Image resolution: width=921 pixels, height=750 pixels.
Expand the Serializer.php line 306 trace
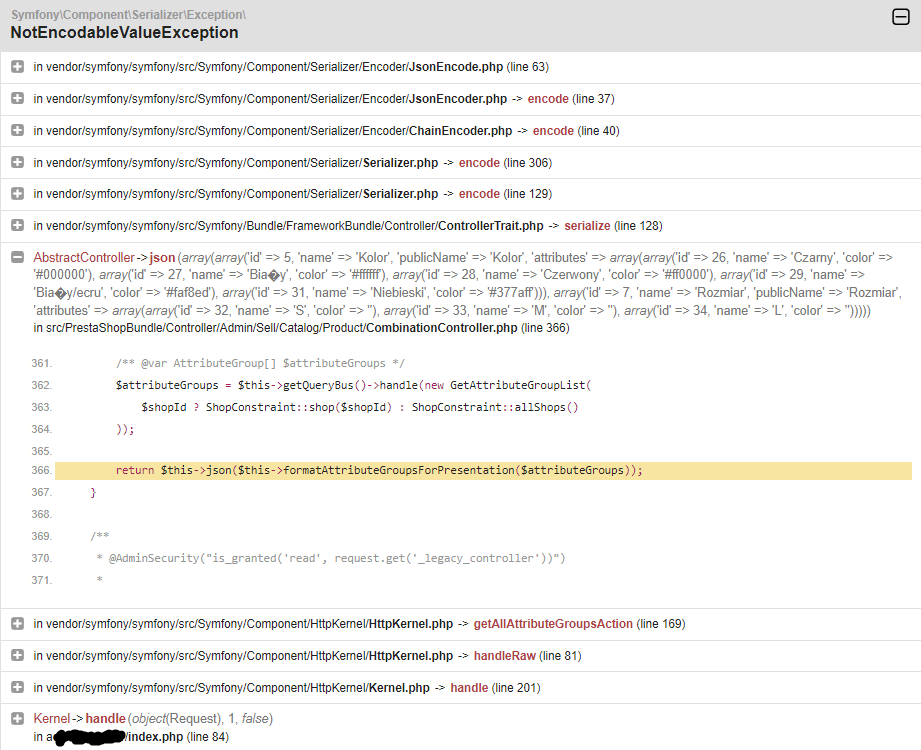18,162
